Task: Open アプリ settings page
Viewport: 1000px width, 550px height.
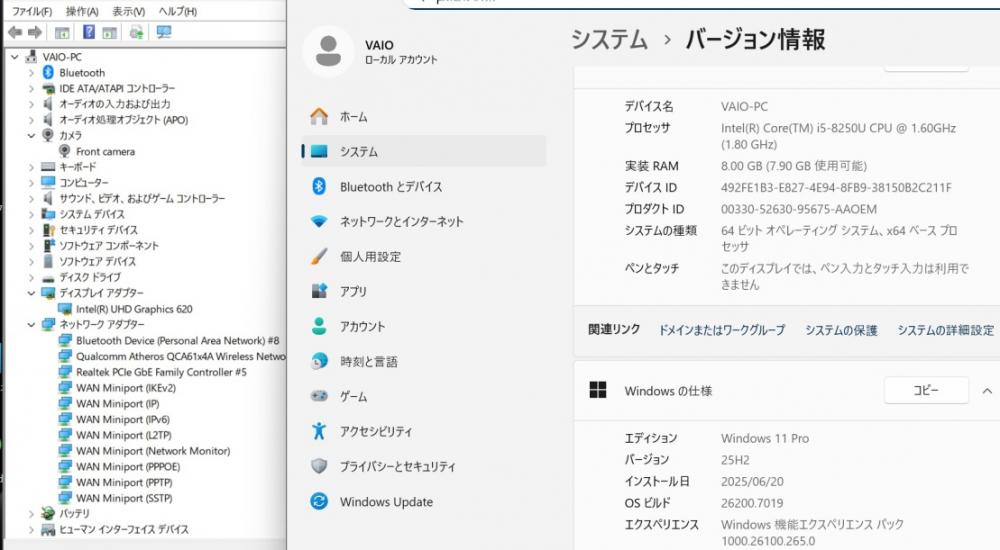Action: coord(423,291)
